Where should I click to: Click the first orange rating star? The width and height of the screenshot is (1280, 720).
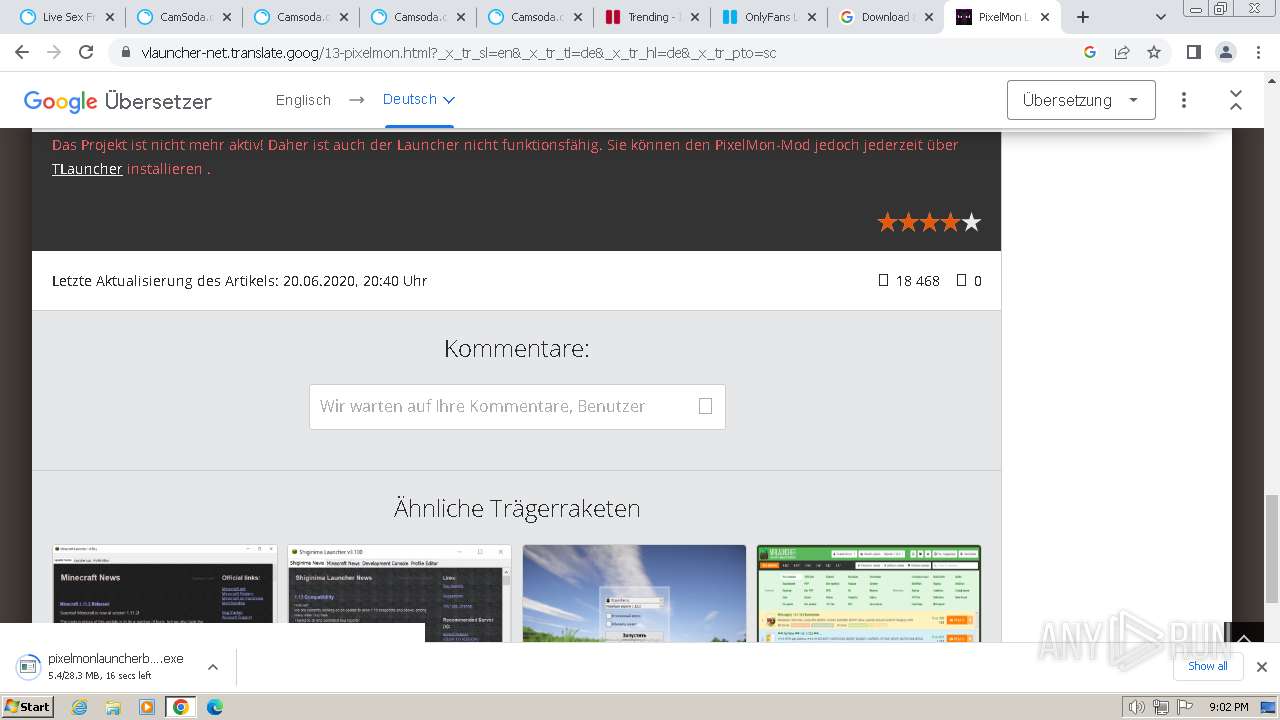point(887,222)
